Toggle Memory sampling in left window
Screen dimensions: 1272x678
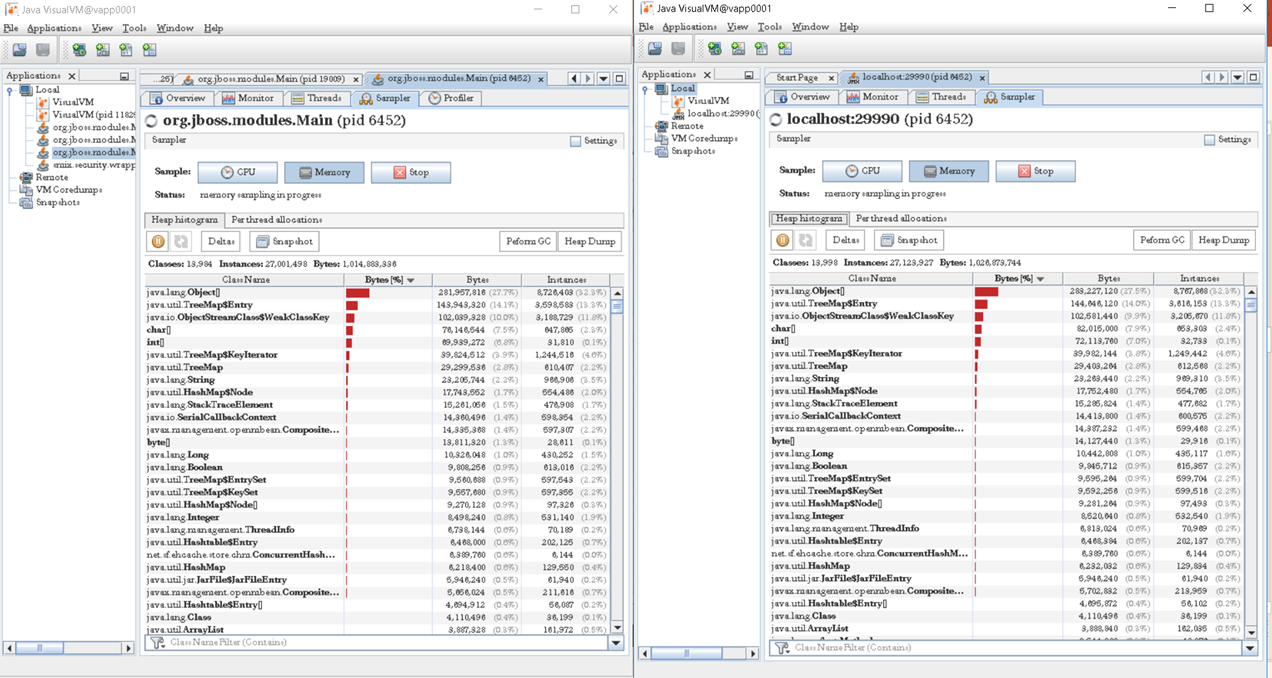coord(324,172)
